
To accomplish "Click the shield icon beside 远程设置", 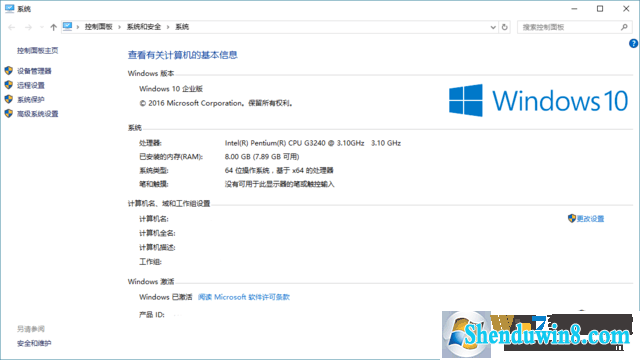I will (9, 85).
